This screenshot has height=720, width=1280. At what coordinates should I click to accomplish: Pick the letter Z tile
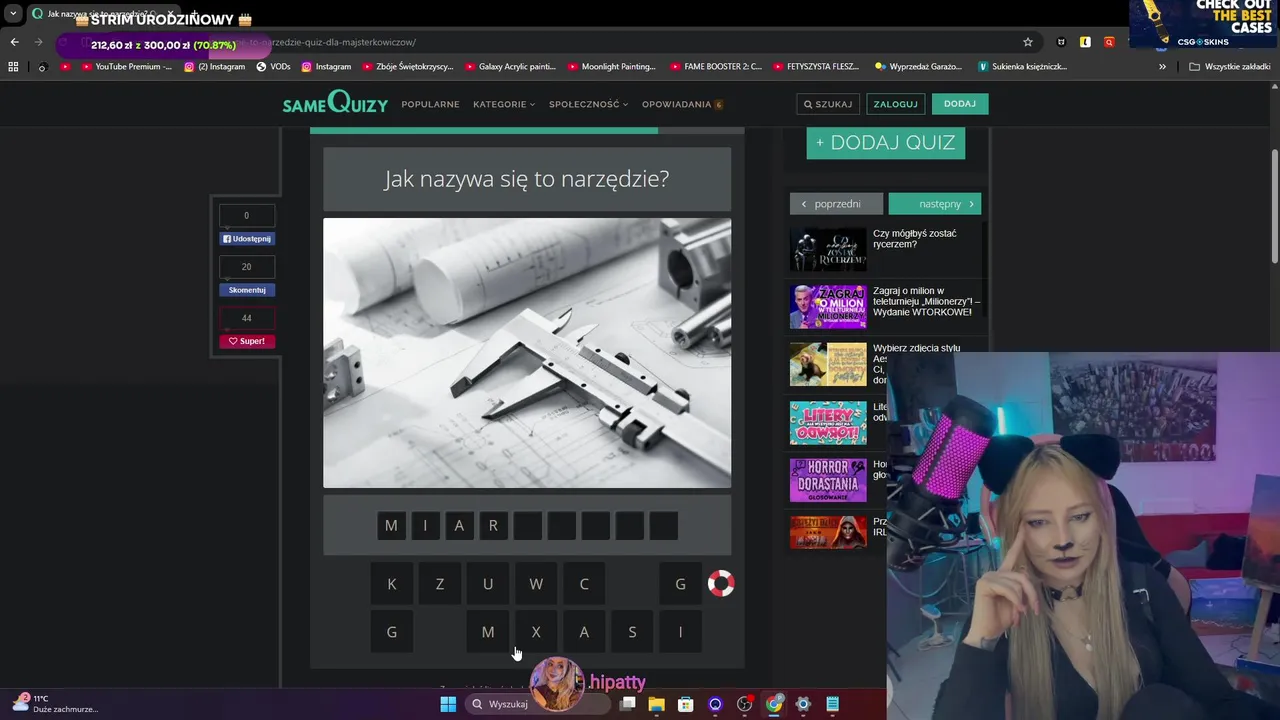440,583
